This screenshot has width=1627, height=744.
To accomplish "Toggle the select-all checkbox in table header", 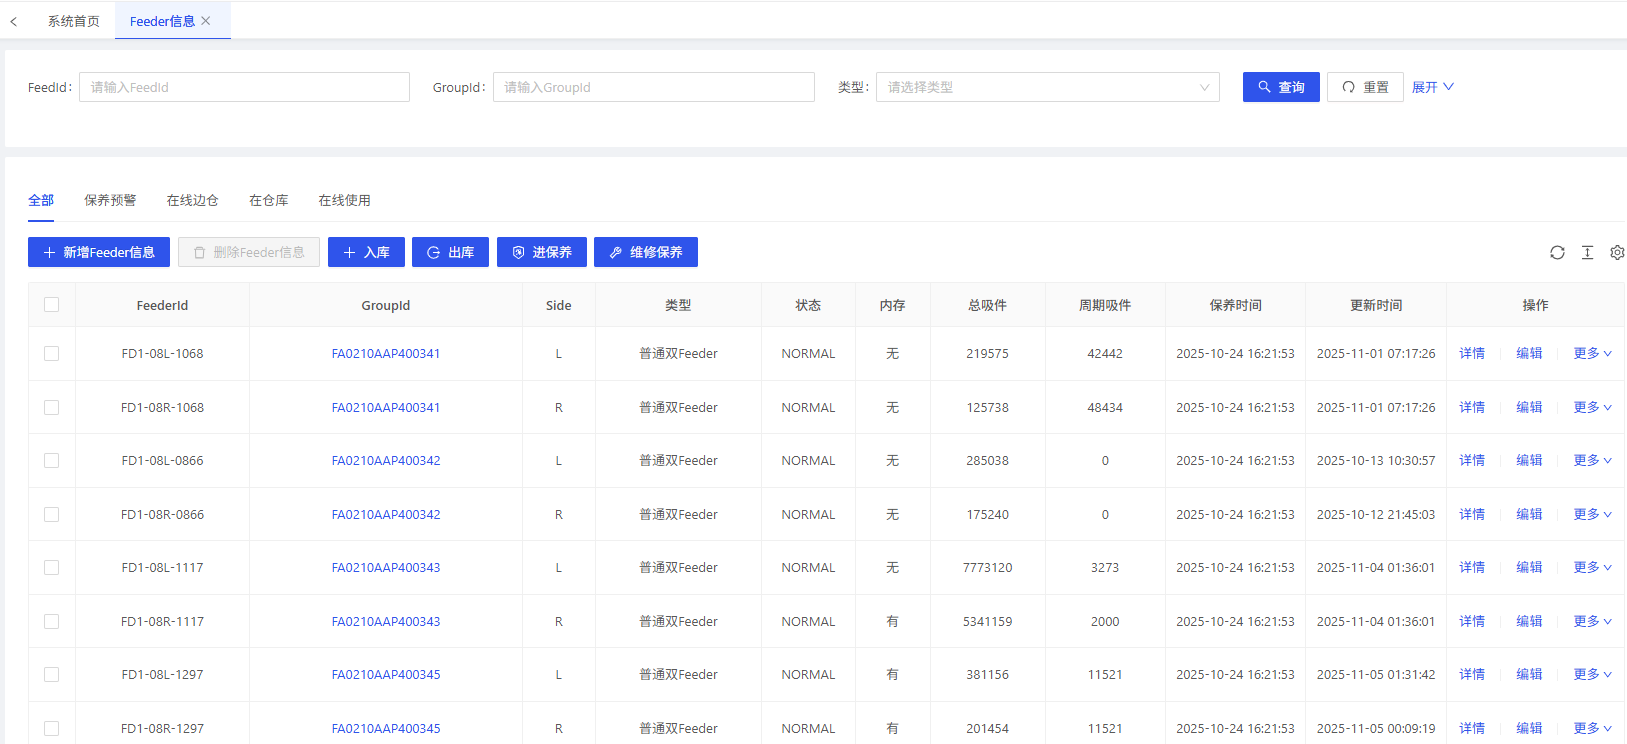I will (x=52, y=305).
